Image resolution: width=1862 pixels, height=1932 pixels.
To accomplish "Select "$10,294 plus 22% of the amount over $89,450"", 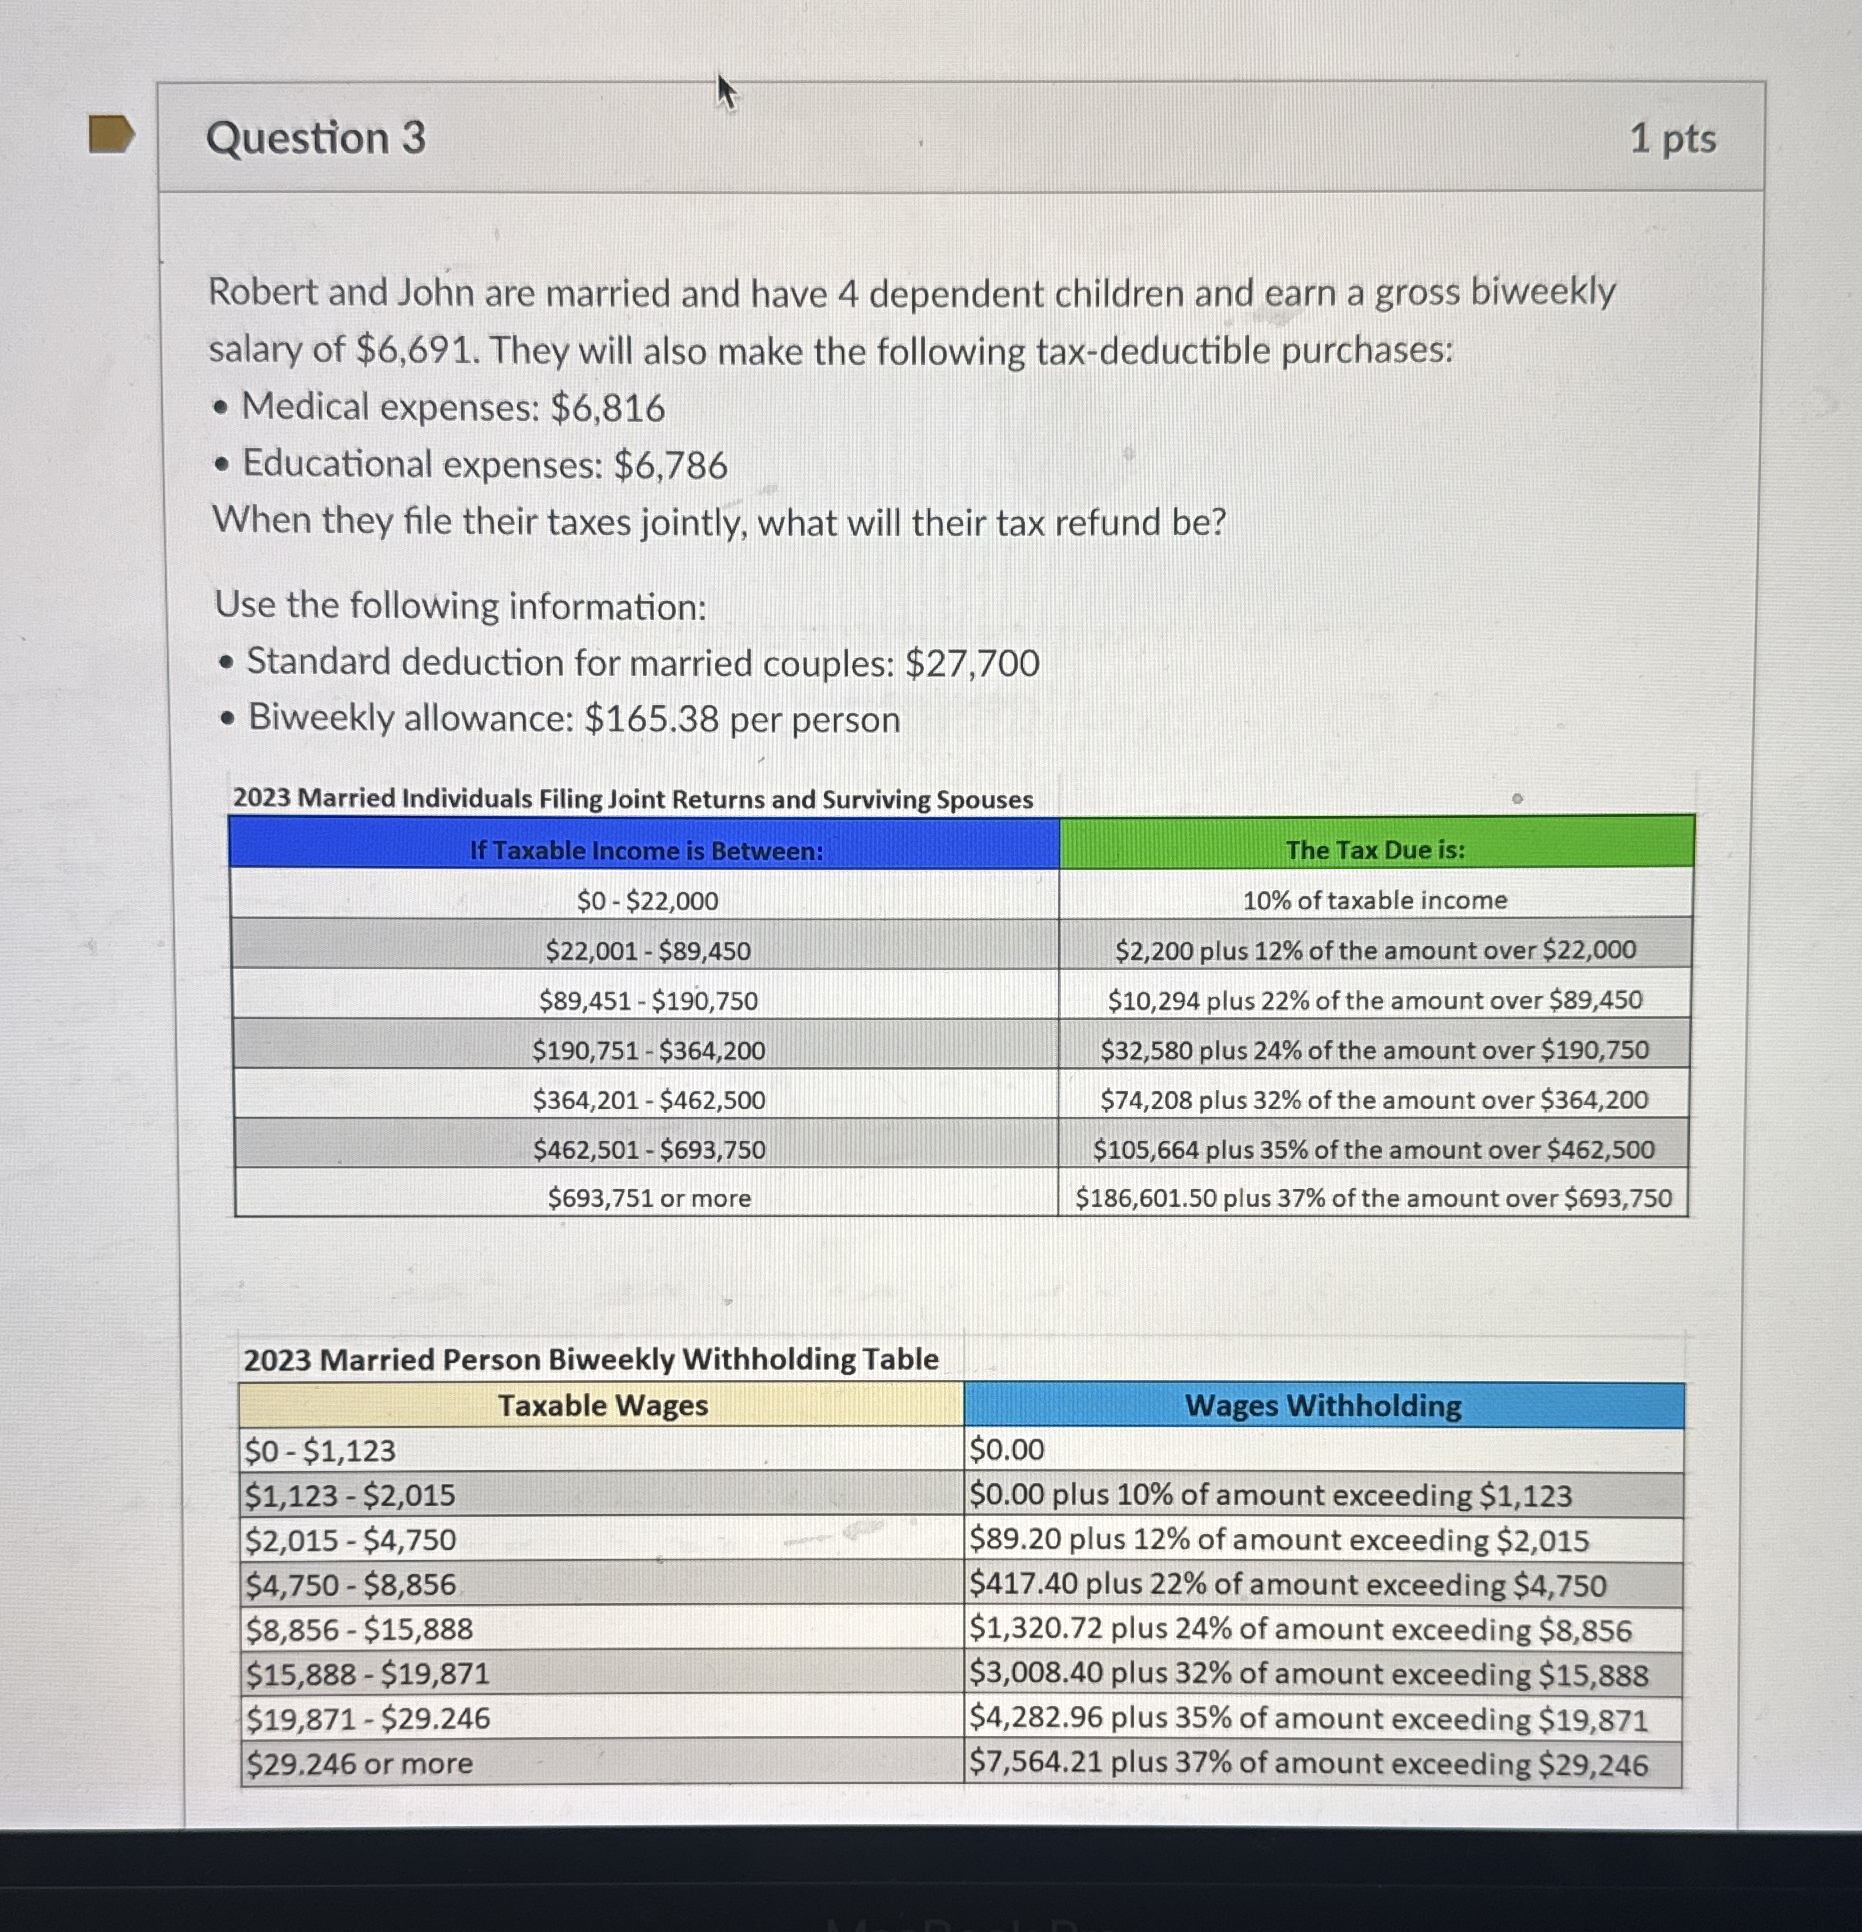I will point(1375,993).
